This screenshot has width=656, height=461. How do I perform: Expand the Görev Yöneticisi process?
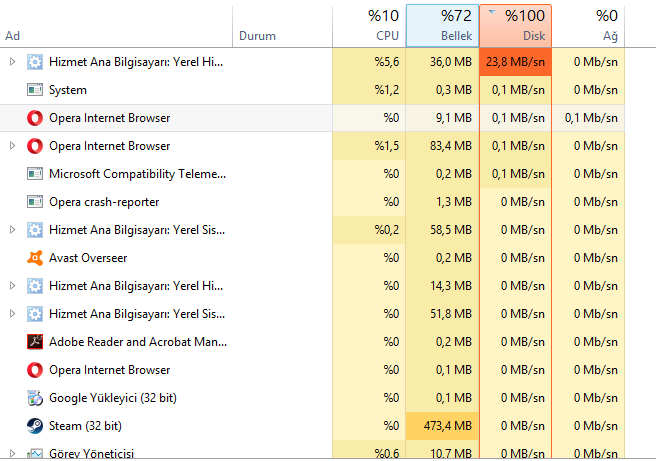[x=13, y=453]
